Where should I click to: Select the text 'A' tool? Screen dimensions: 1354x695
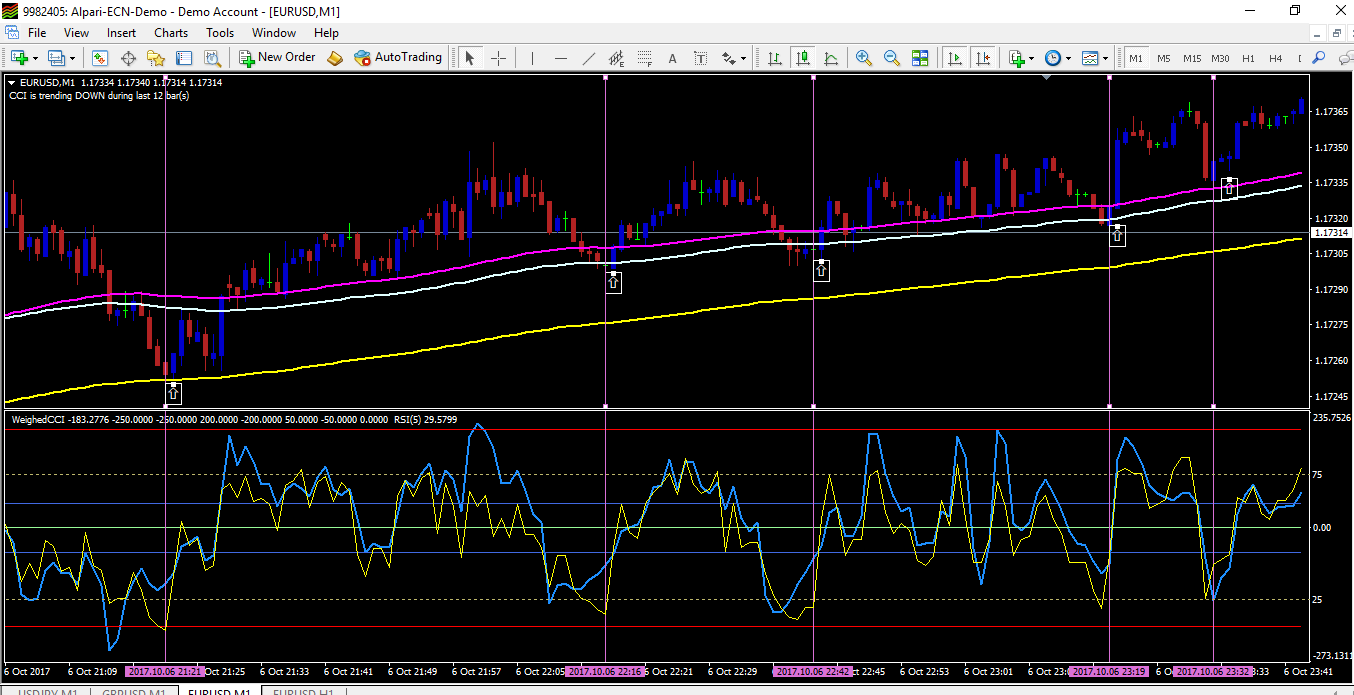tap(672, 58)
